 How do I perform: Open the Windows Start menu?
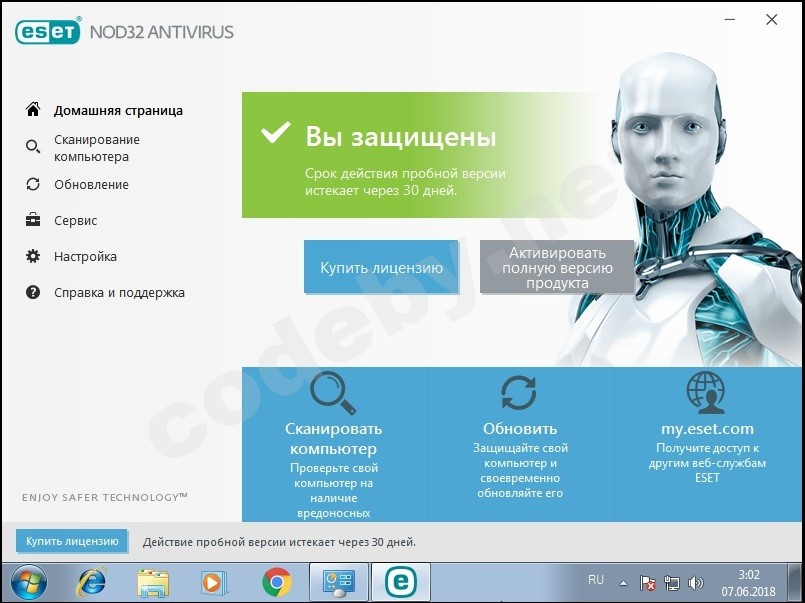point(29,582)
